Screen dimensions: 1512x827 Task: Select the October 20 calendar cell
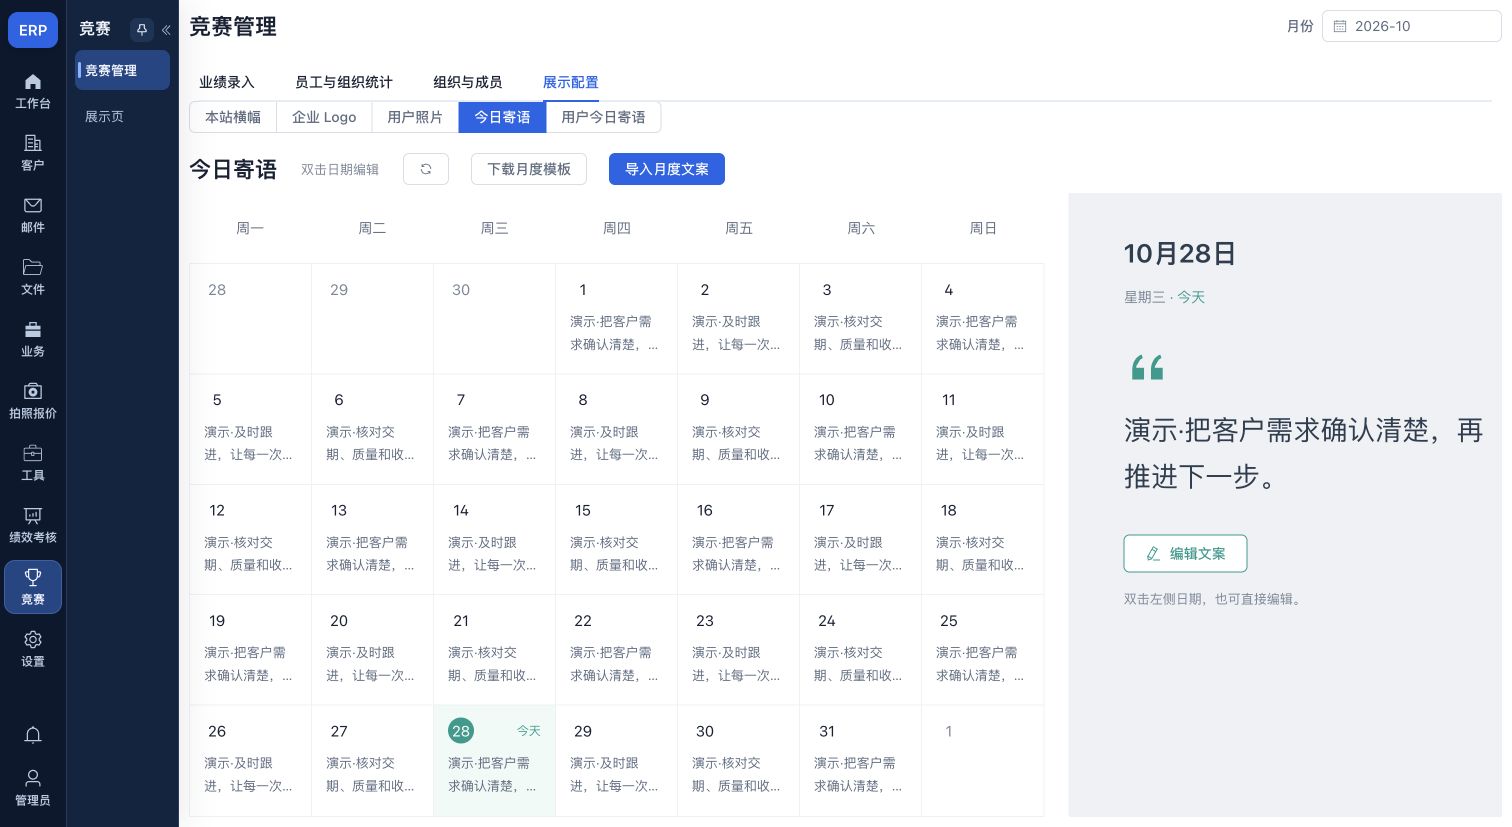372,650
